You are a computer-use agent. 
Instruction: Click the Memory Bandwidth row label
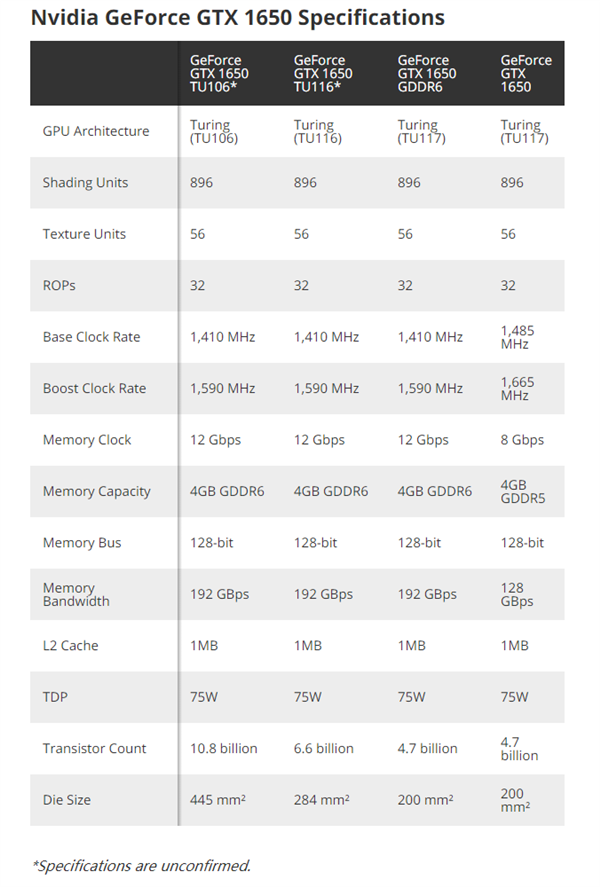pos(76,594)
